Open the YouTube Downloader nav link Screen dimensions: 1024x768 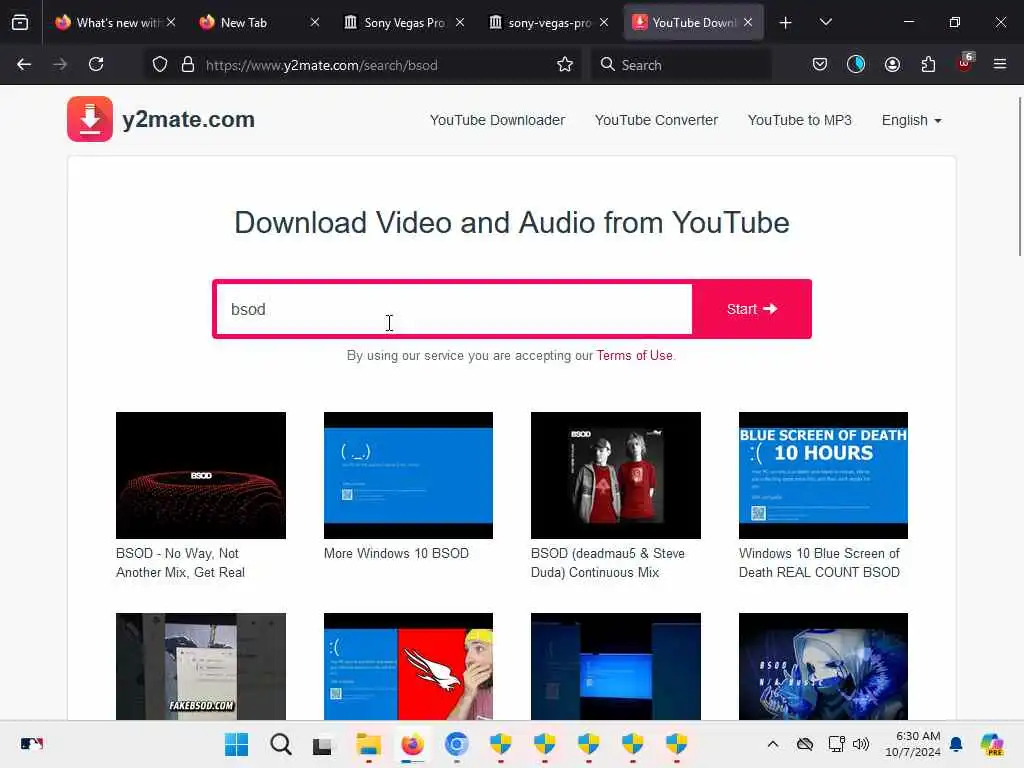click(498, 120)
